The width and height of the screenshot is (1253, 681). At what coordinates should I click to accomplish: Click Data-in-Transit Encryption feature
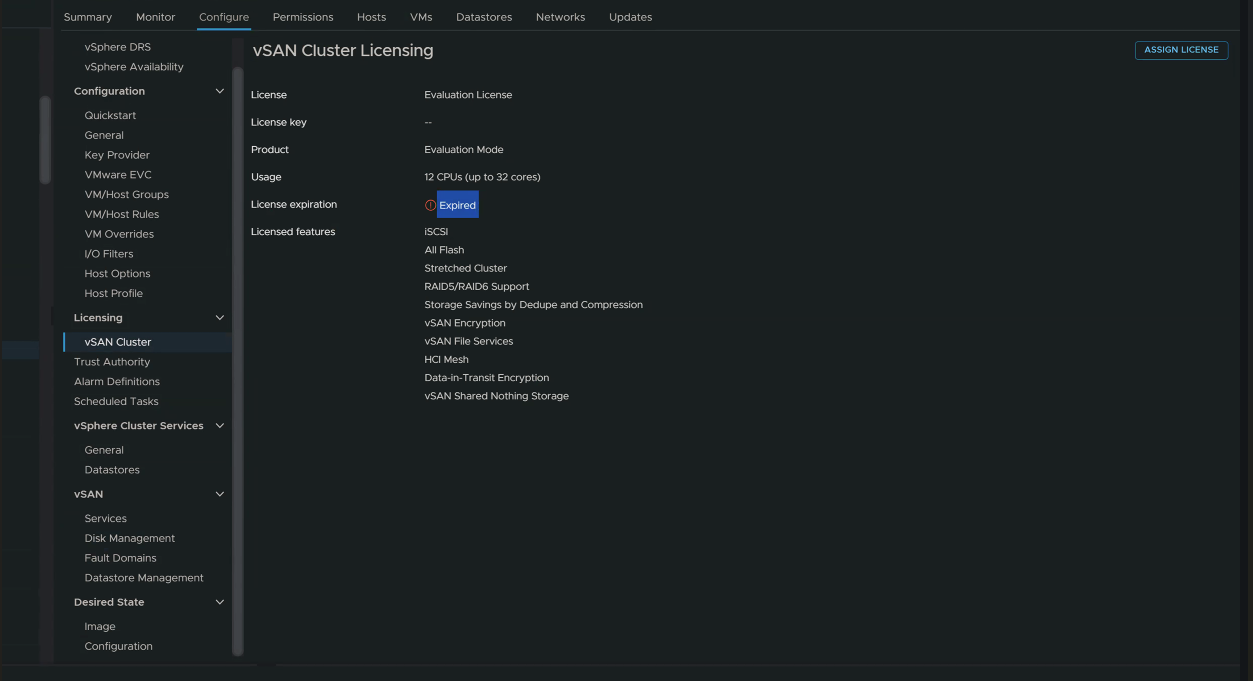coord(487,378)
